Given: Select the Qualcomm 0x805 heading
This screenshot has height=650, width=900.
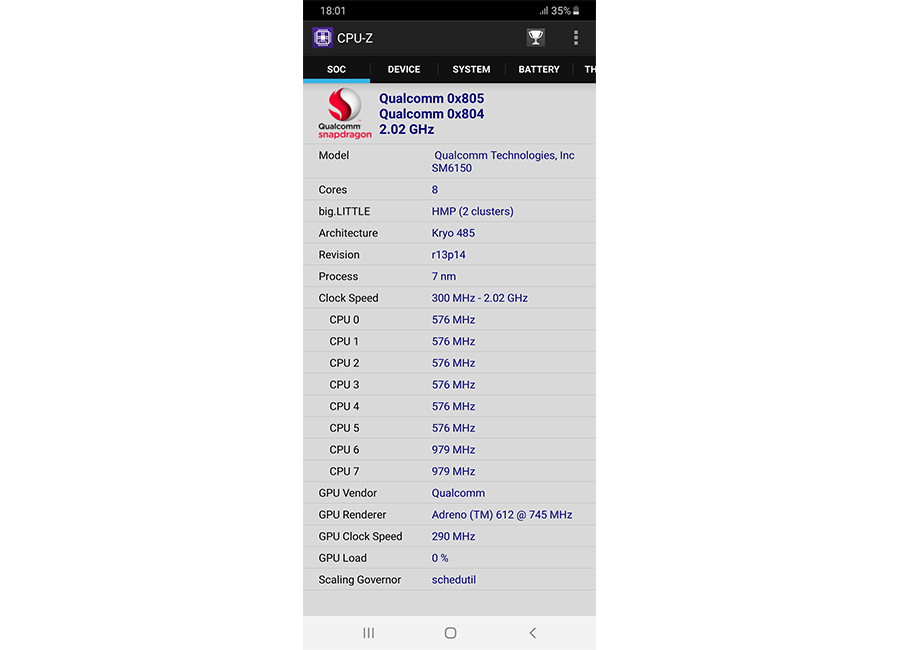Looking at the screenshot, I should tap(431, 98).
